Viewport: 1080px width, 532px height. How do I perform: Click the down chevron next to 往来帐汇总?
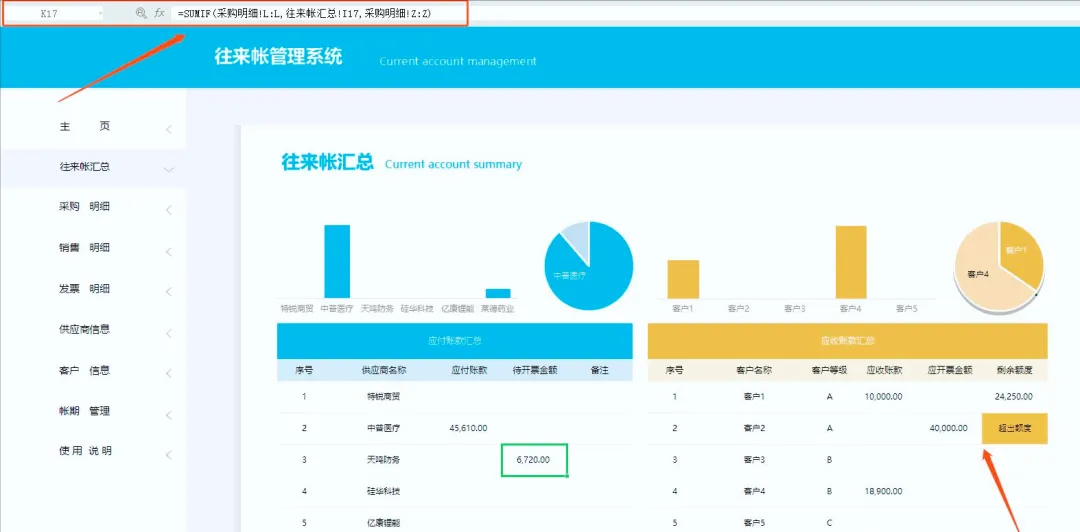pyautogui.click(x=169, y=170)
